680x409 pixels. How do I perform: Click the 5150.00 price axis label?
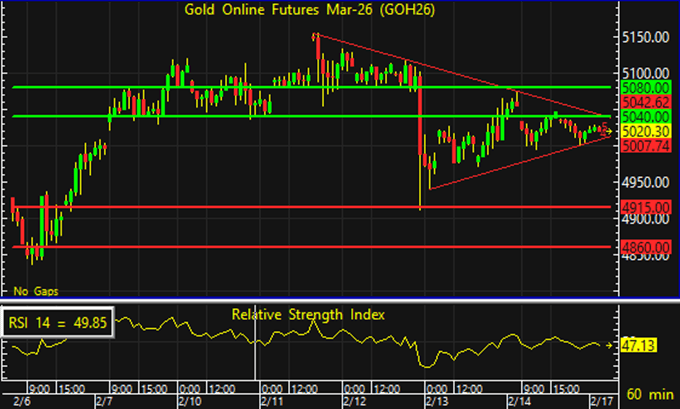[646, 37]
